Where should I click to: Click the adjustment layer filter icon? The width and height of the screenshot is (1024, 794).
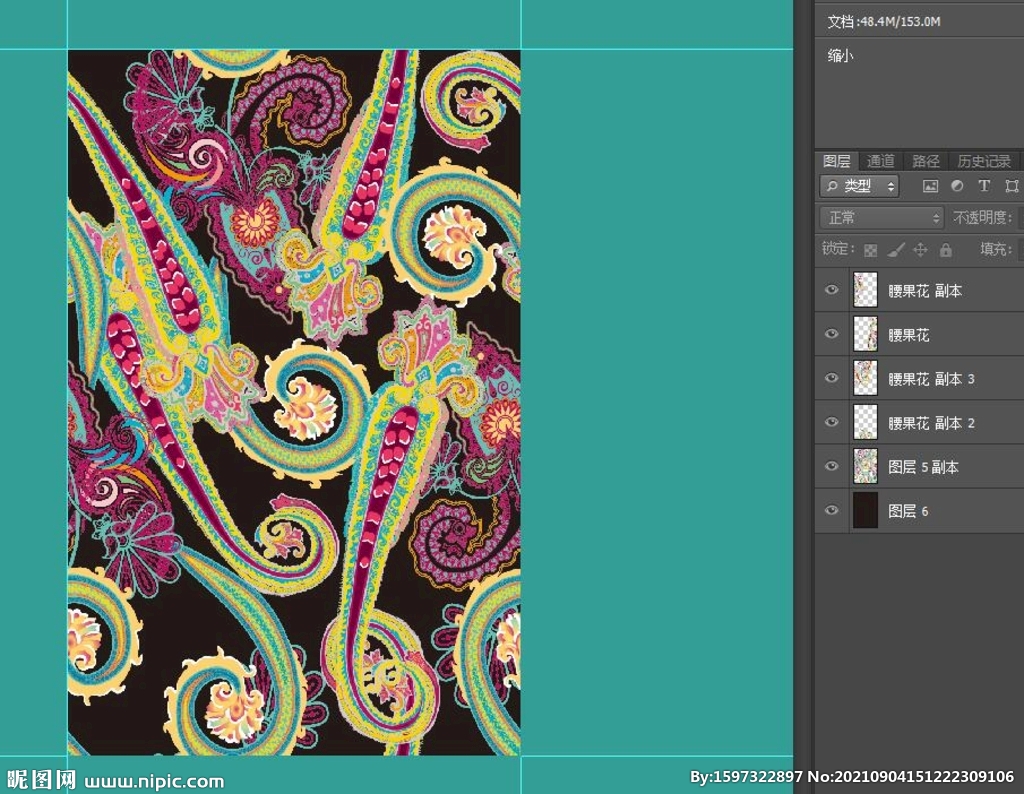(x=957, y=186)
